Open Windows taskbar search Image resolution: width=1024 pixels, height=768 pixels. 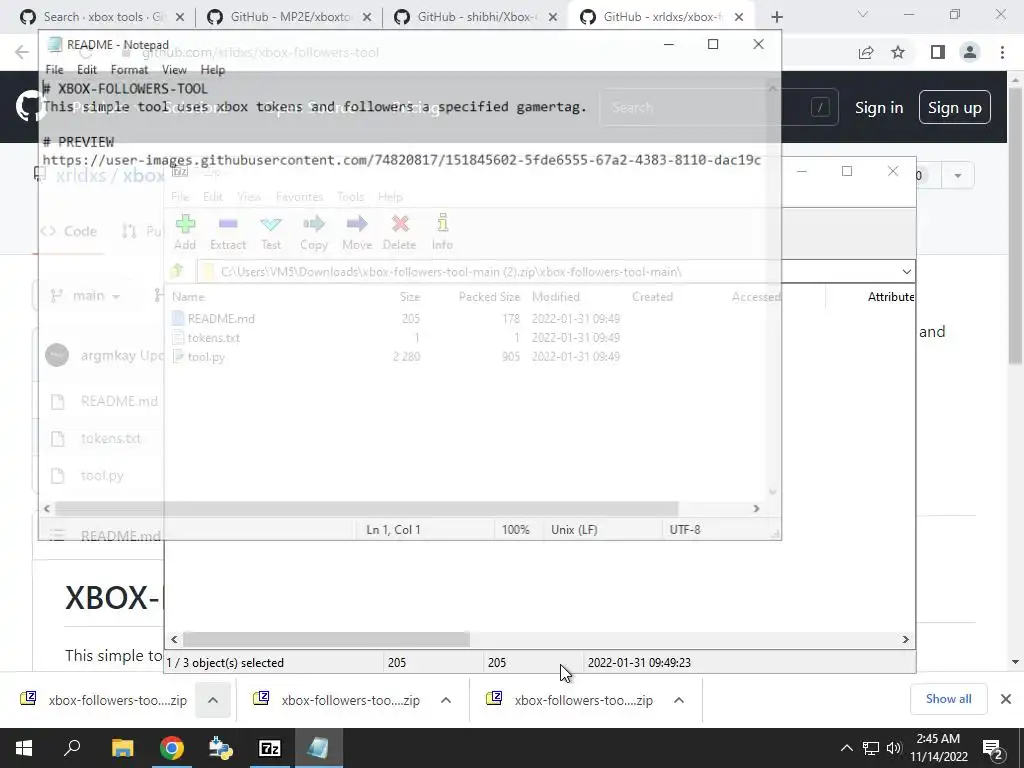(x=72, y=748)
